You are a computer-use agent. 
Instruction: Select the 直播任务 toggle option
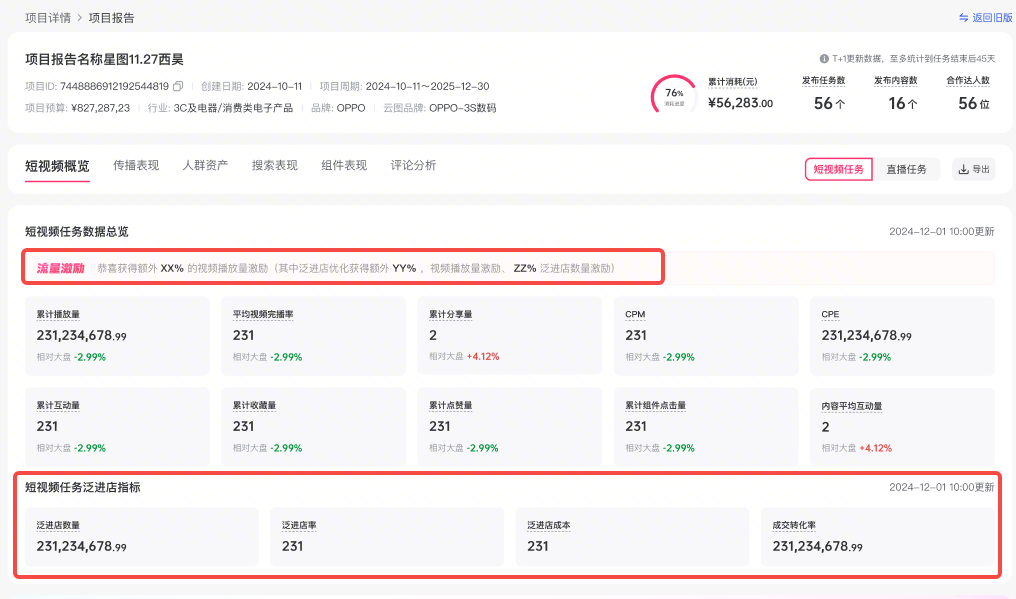click(906, 169)
